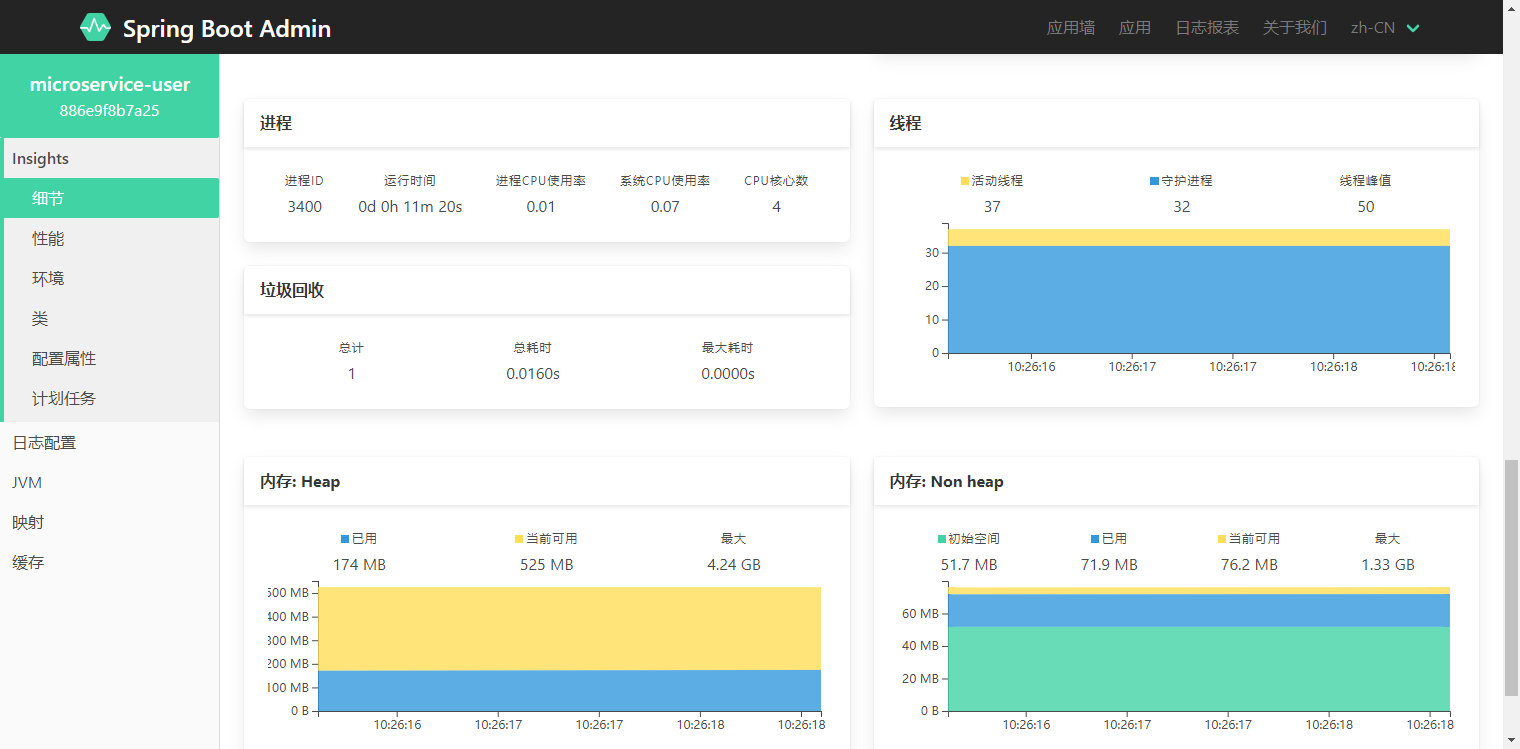Screen dimensions: 1520x749
Task: Click the Non heap value 51.7 MB
Action: [x=969, y=565]
